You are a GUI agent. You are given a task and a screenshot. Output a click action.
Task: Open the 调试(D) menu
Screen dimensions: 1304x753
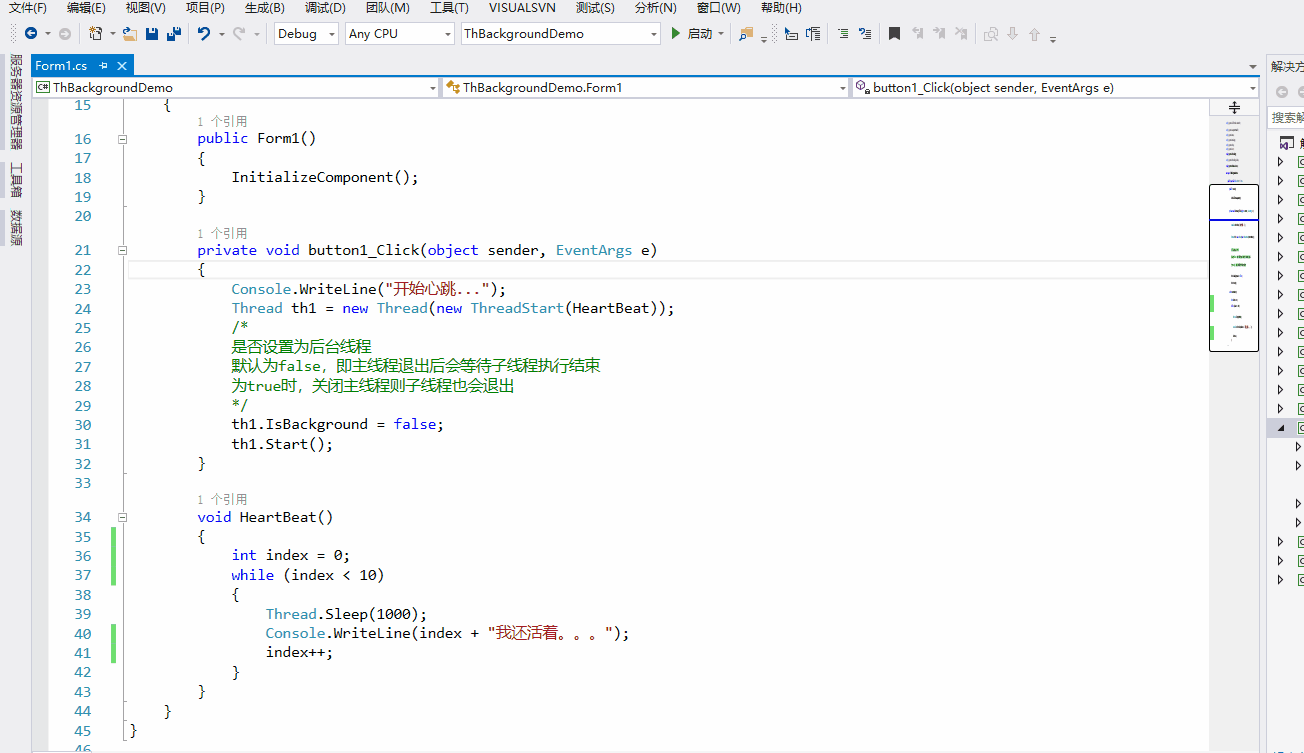324,8
